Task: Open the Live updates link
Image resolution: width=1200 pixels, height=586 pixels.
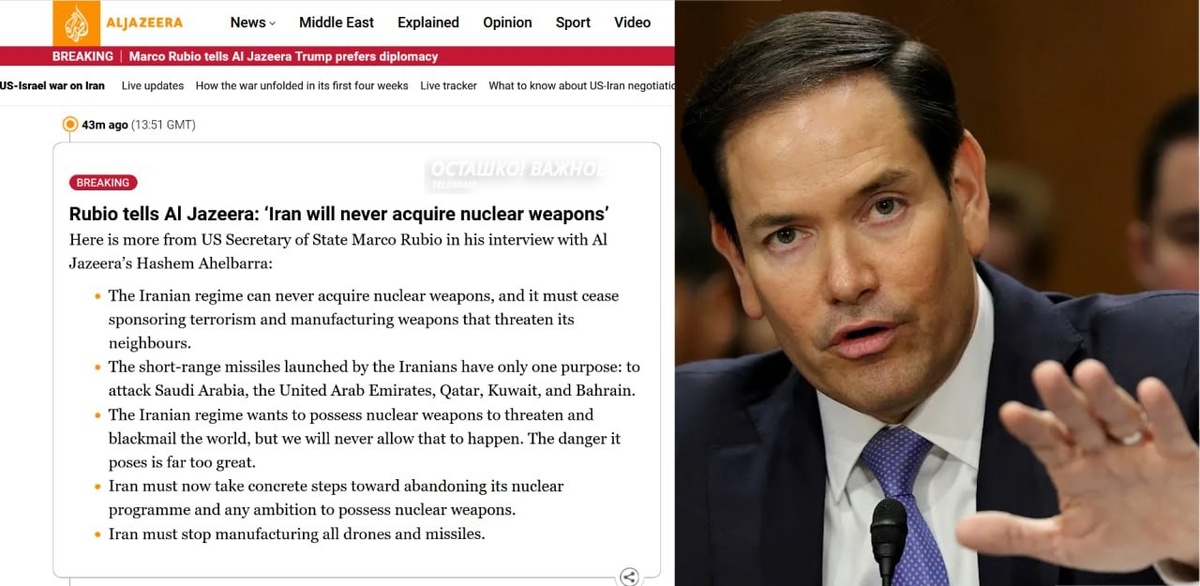Action: (153, 86)
